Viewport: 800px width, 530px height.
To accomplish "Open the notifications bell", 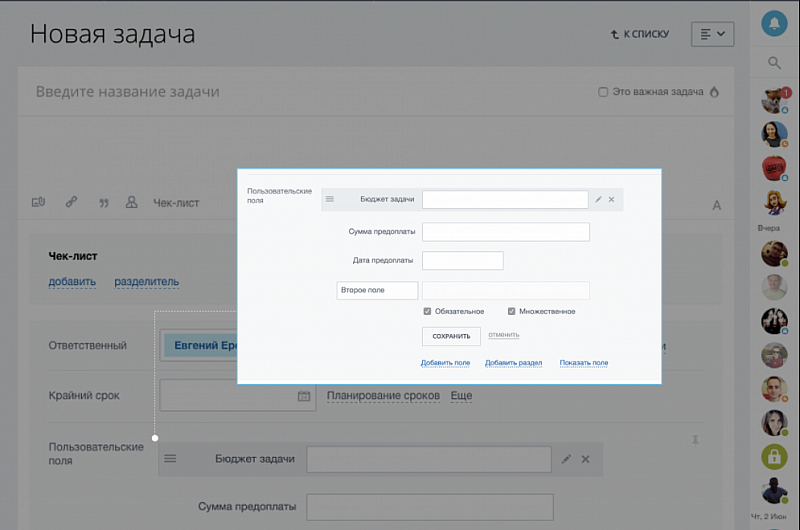I will pyautogui.click(x=774, y=23).
